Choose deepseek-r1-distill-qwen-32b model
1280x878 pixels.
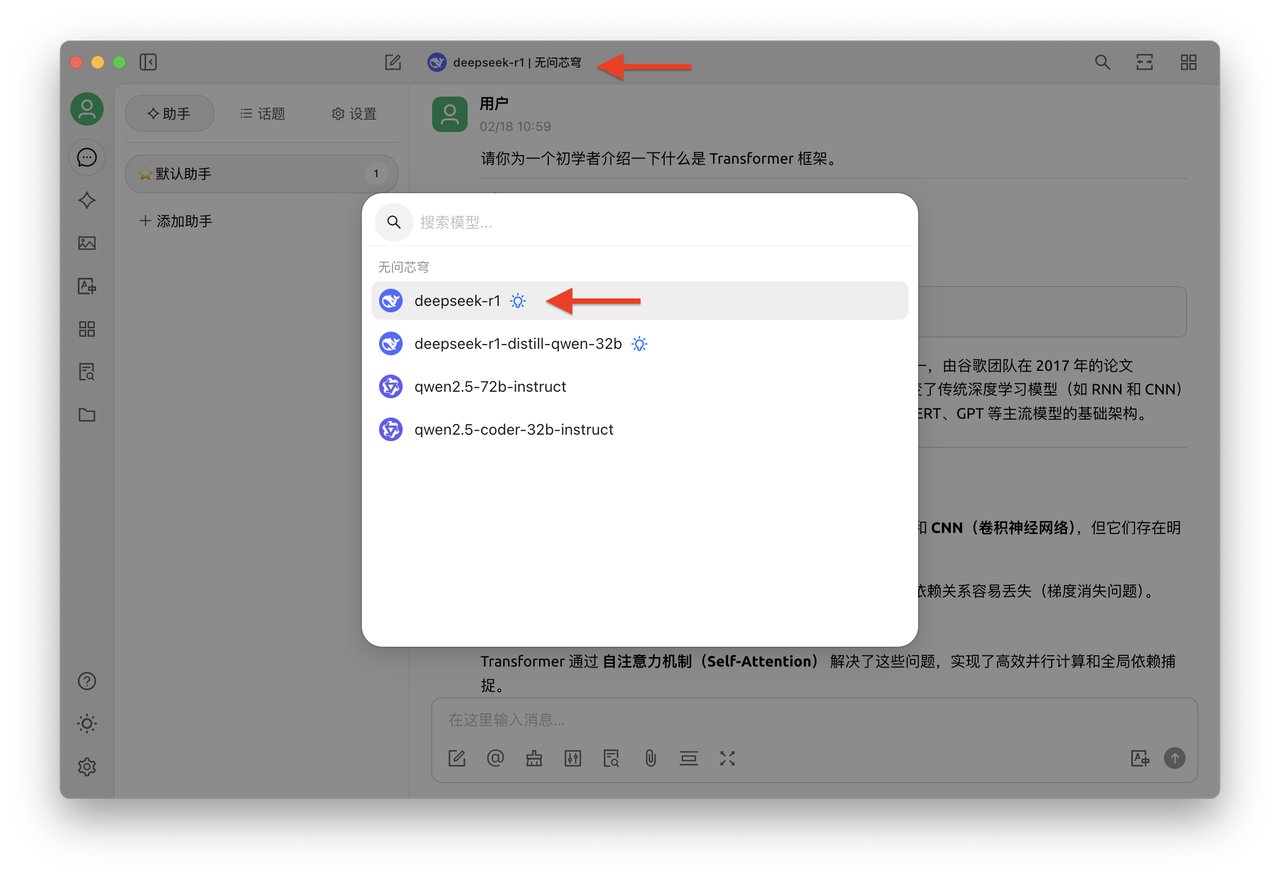[x=517, y=344]
